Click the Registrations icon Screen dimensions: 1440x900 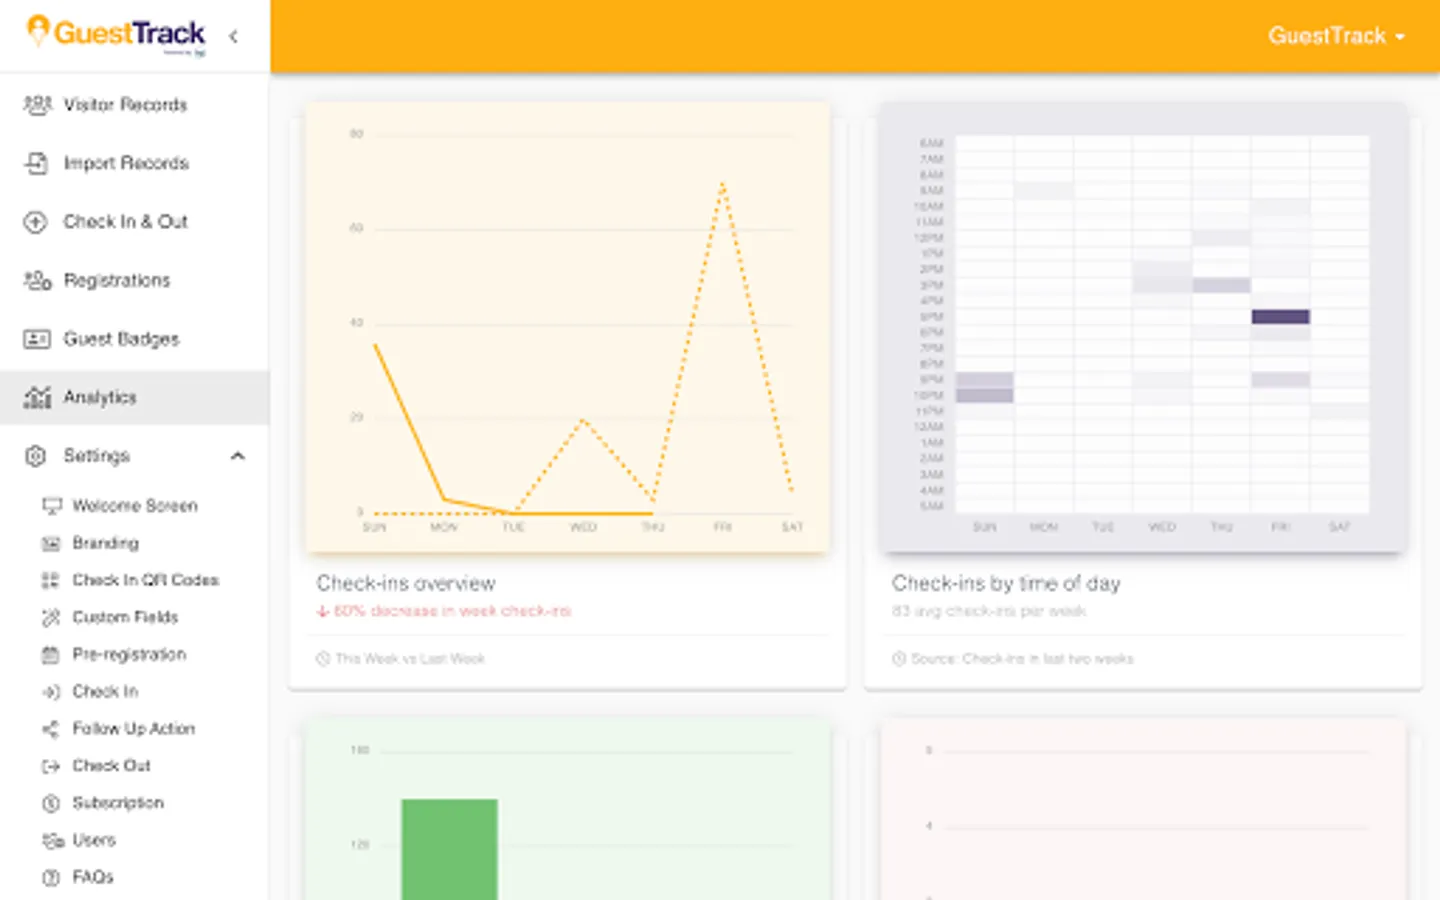(37, 280)
